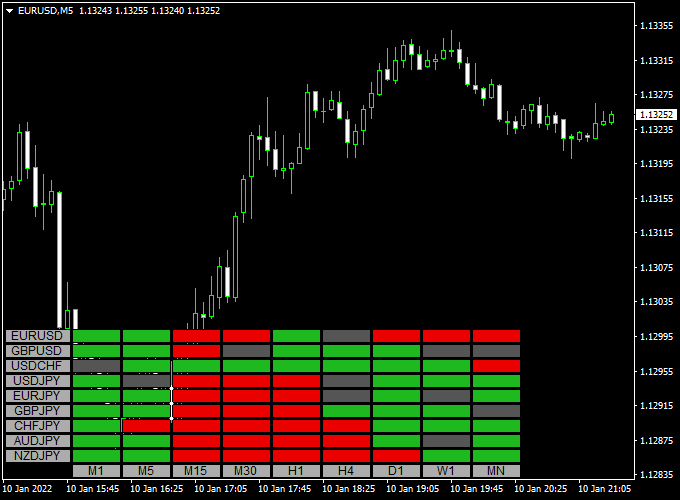Click the red NZDJPY D1 signal cell

point(396,456)
